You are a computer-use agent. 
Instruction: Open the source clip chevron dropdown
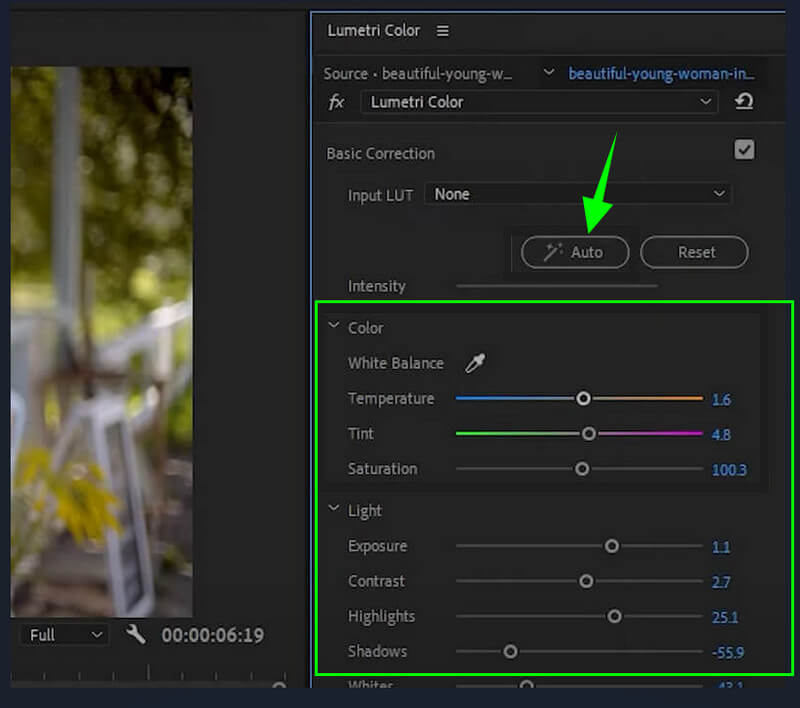click(x=548, y=73)
